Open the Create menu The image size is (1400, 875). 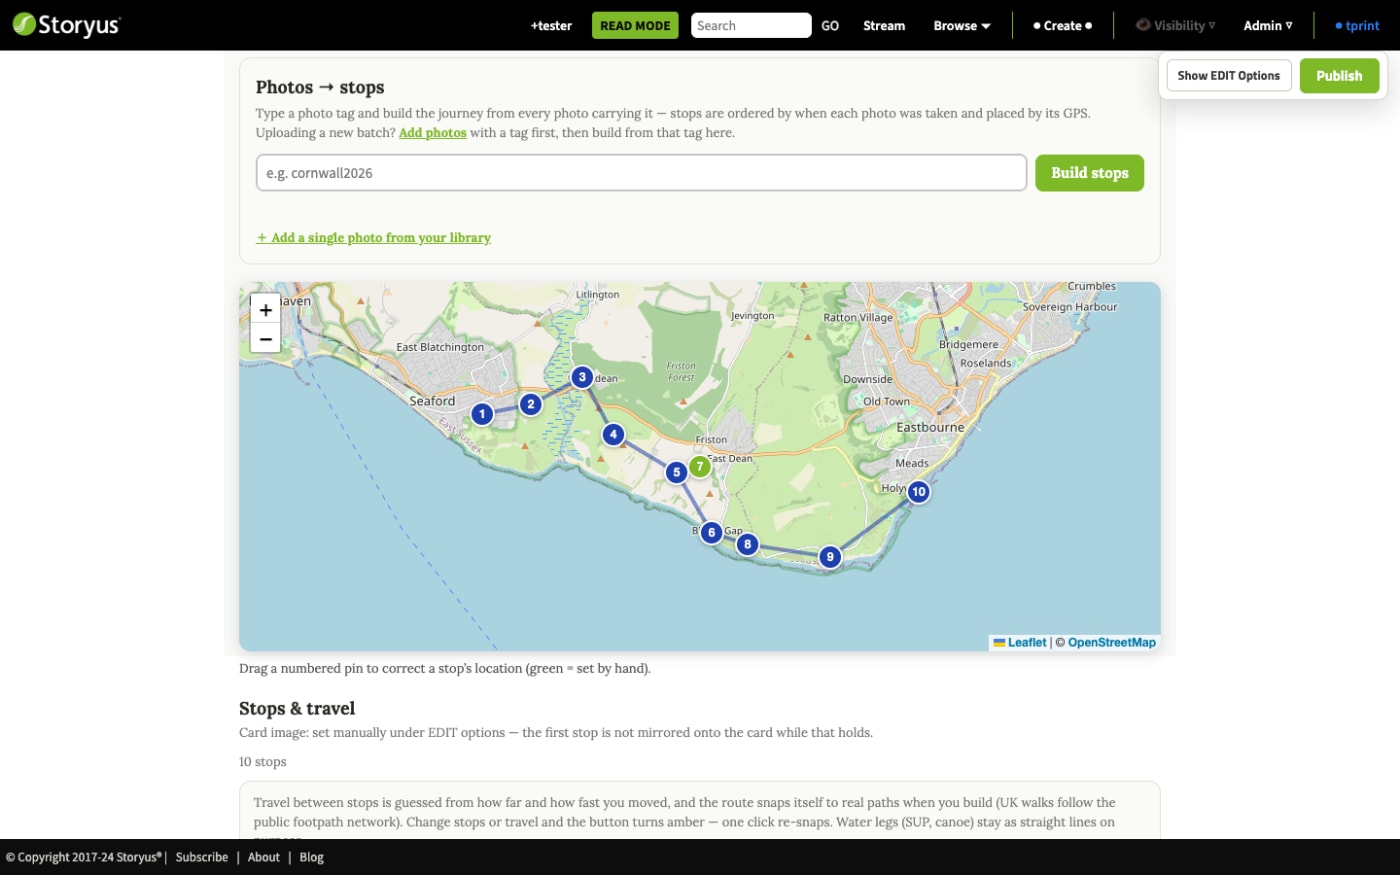tap(1062, 26)
